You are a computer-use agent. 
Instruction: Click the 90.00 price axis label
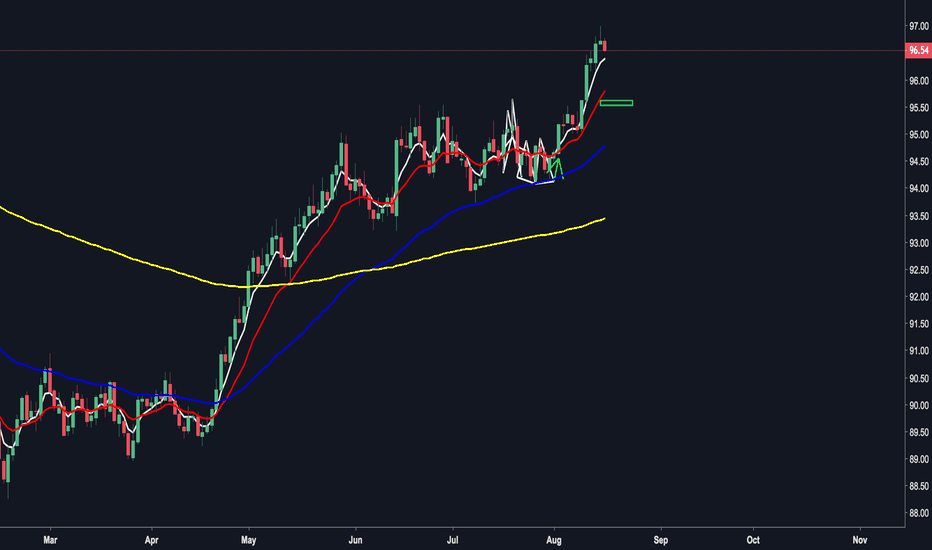919,405
